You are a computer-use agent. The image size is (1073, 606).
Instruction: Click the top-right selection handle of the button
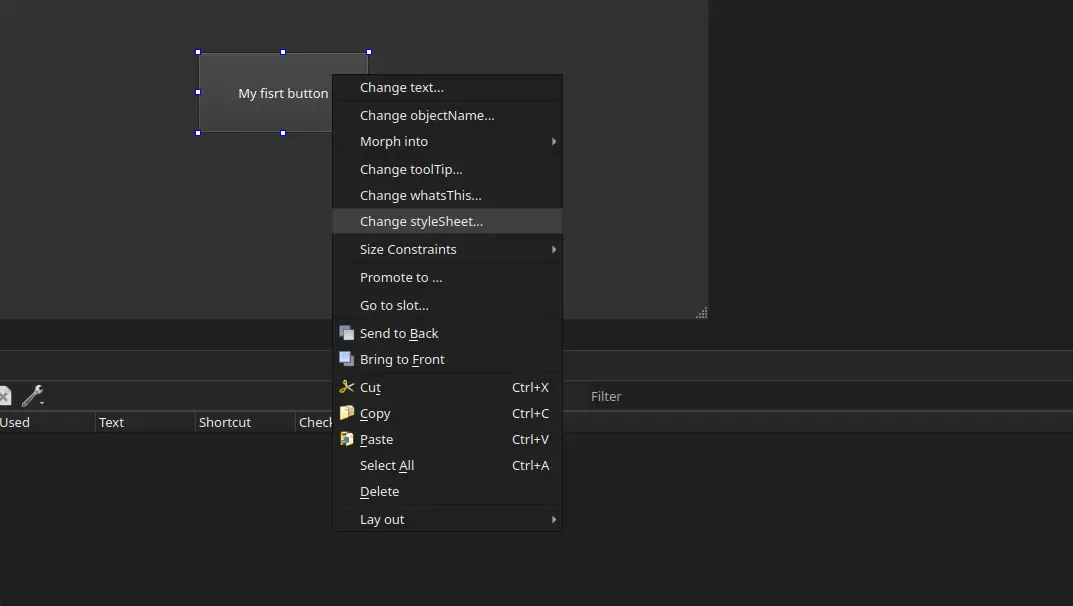tap(369, 52)
